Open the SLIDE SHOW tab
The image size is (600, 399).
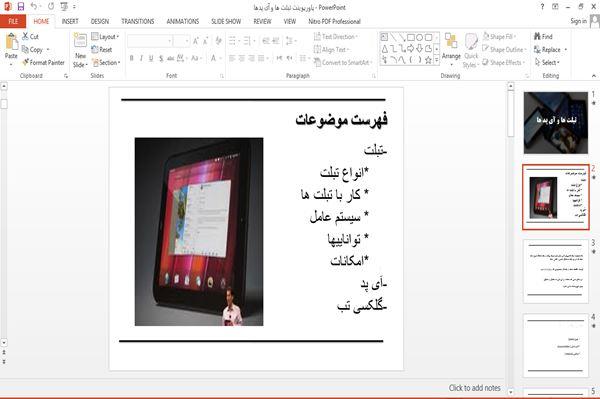[x=226, y=21]
